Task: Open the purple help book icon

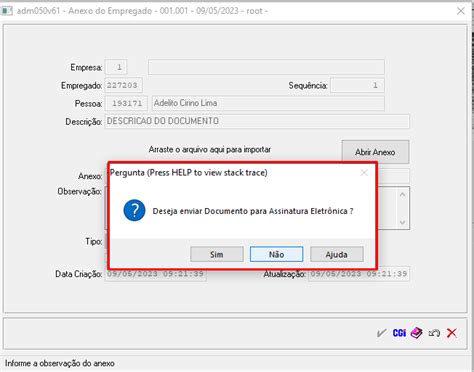Action: tap(416, 333)
